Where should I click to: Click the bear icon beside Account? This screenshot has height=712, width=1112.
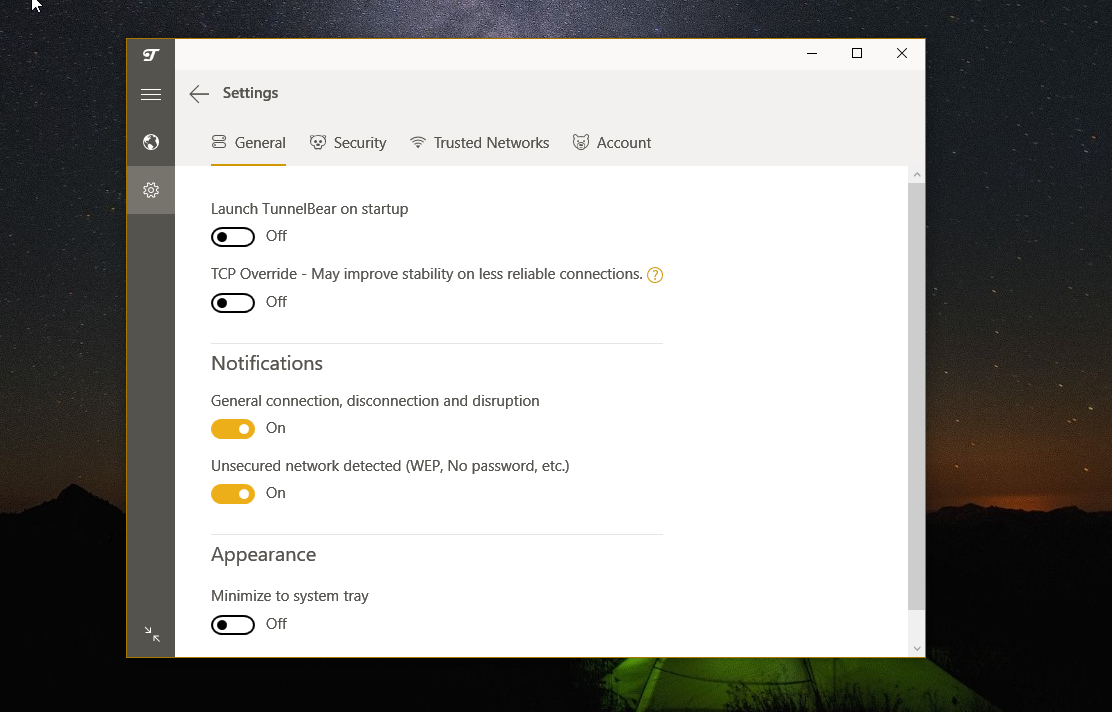[581, 143]
